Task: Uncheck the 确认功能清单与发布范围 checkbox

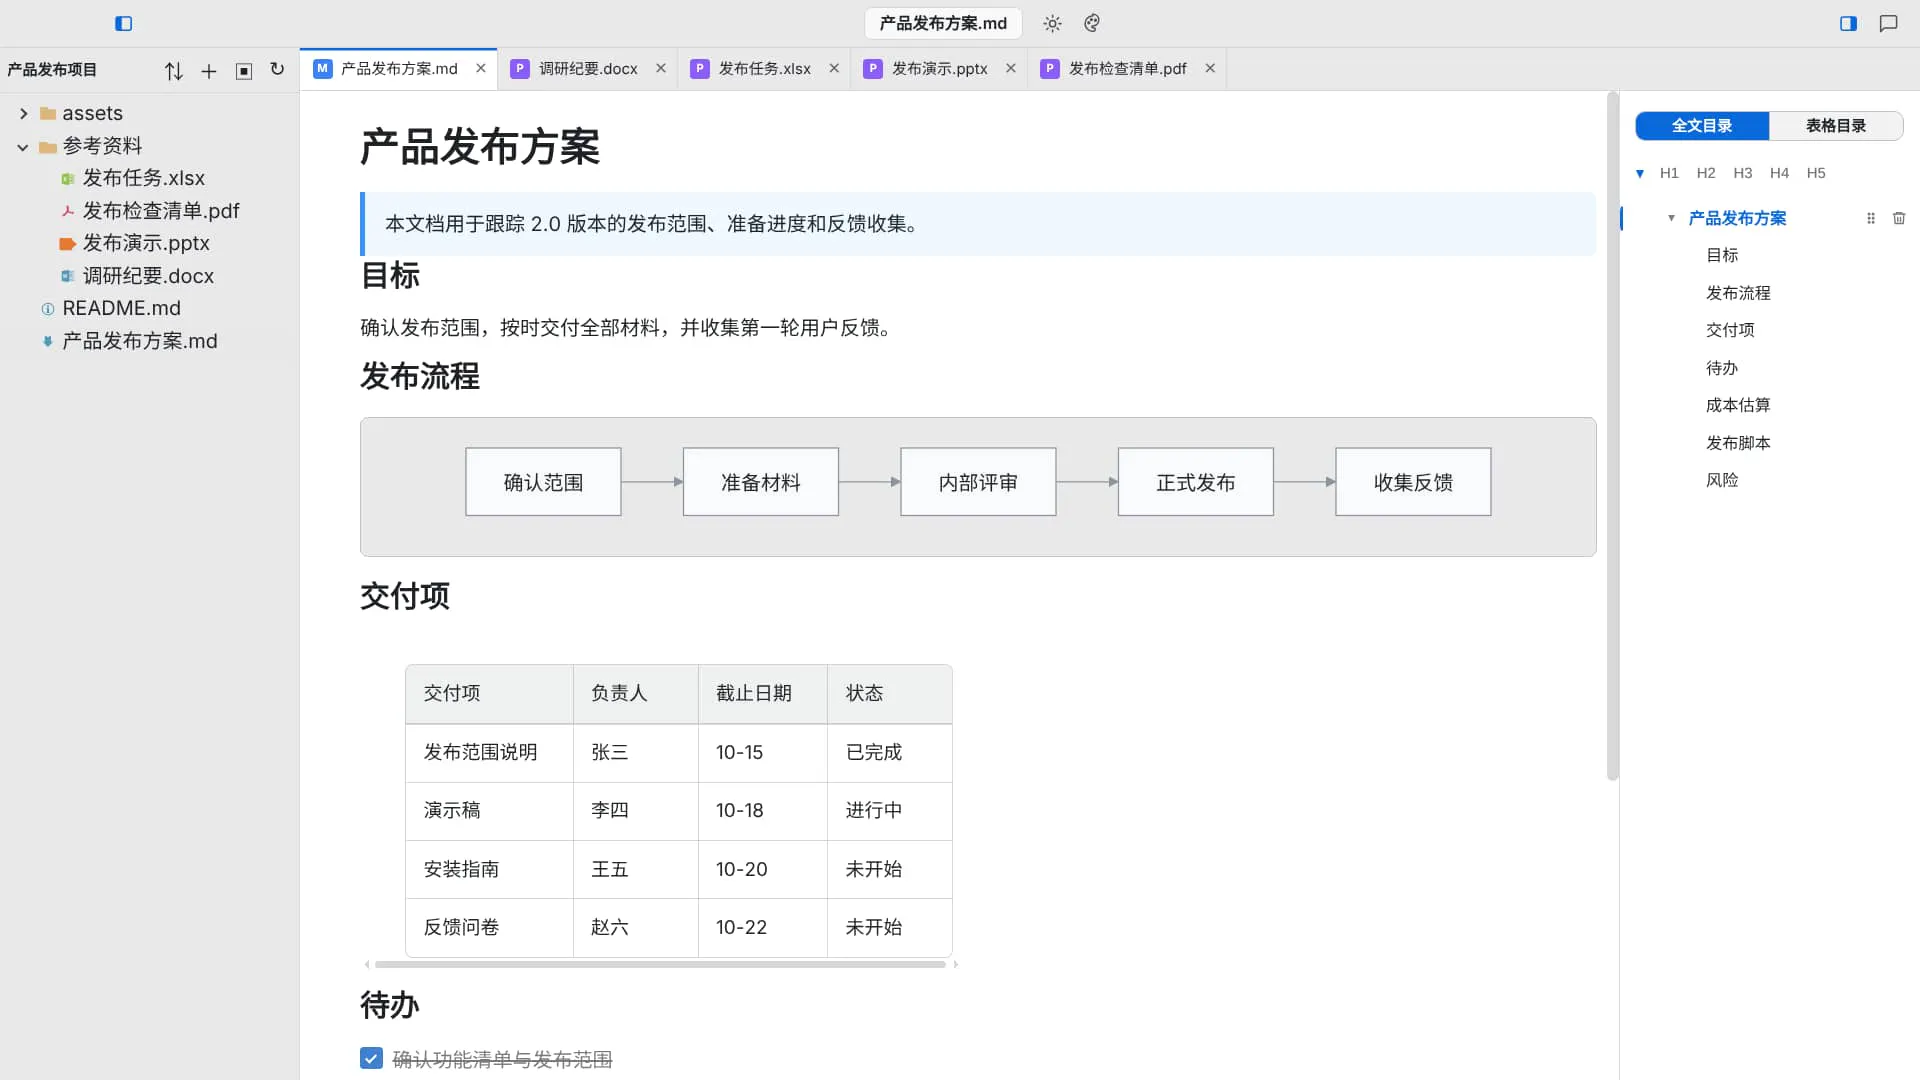Action: coord(371,1058)
